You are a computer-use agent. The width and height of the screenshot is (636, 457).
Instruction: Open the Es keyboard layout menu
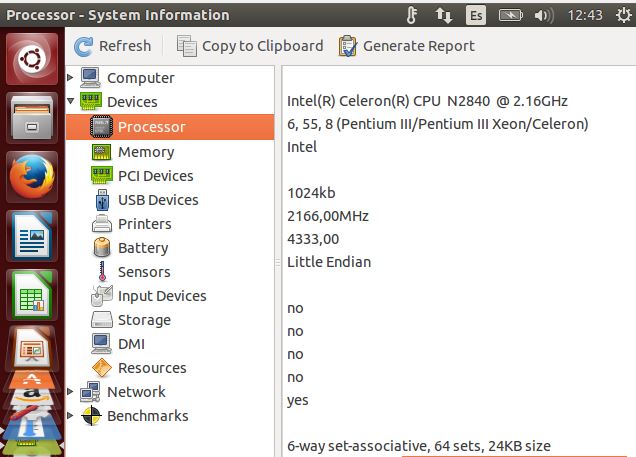pos(477,15)
